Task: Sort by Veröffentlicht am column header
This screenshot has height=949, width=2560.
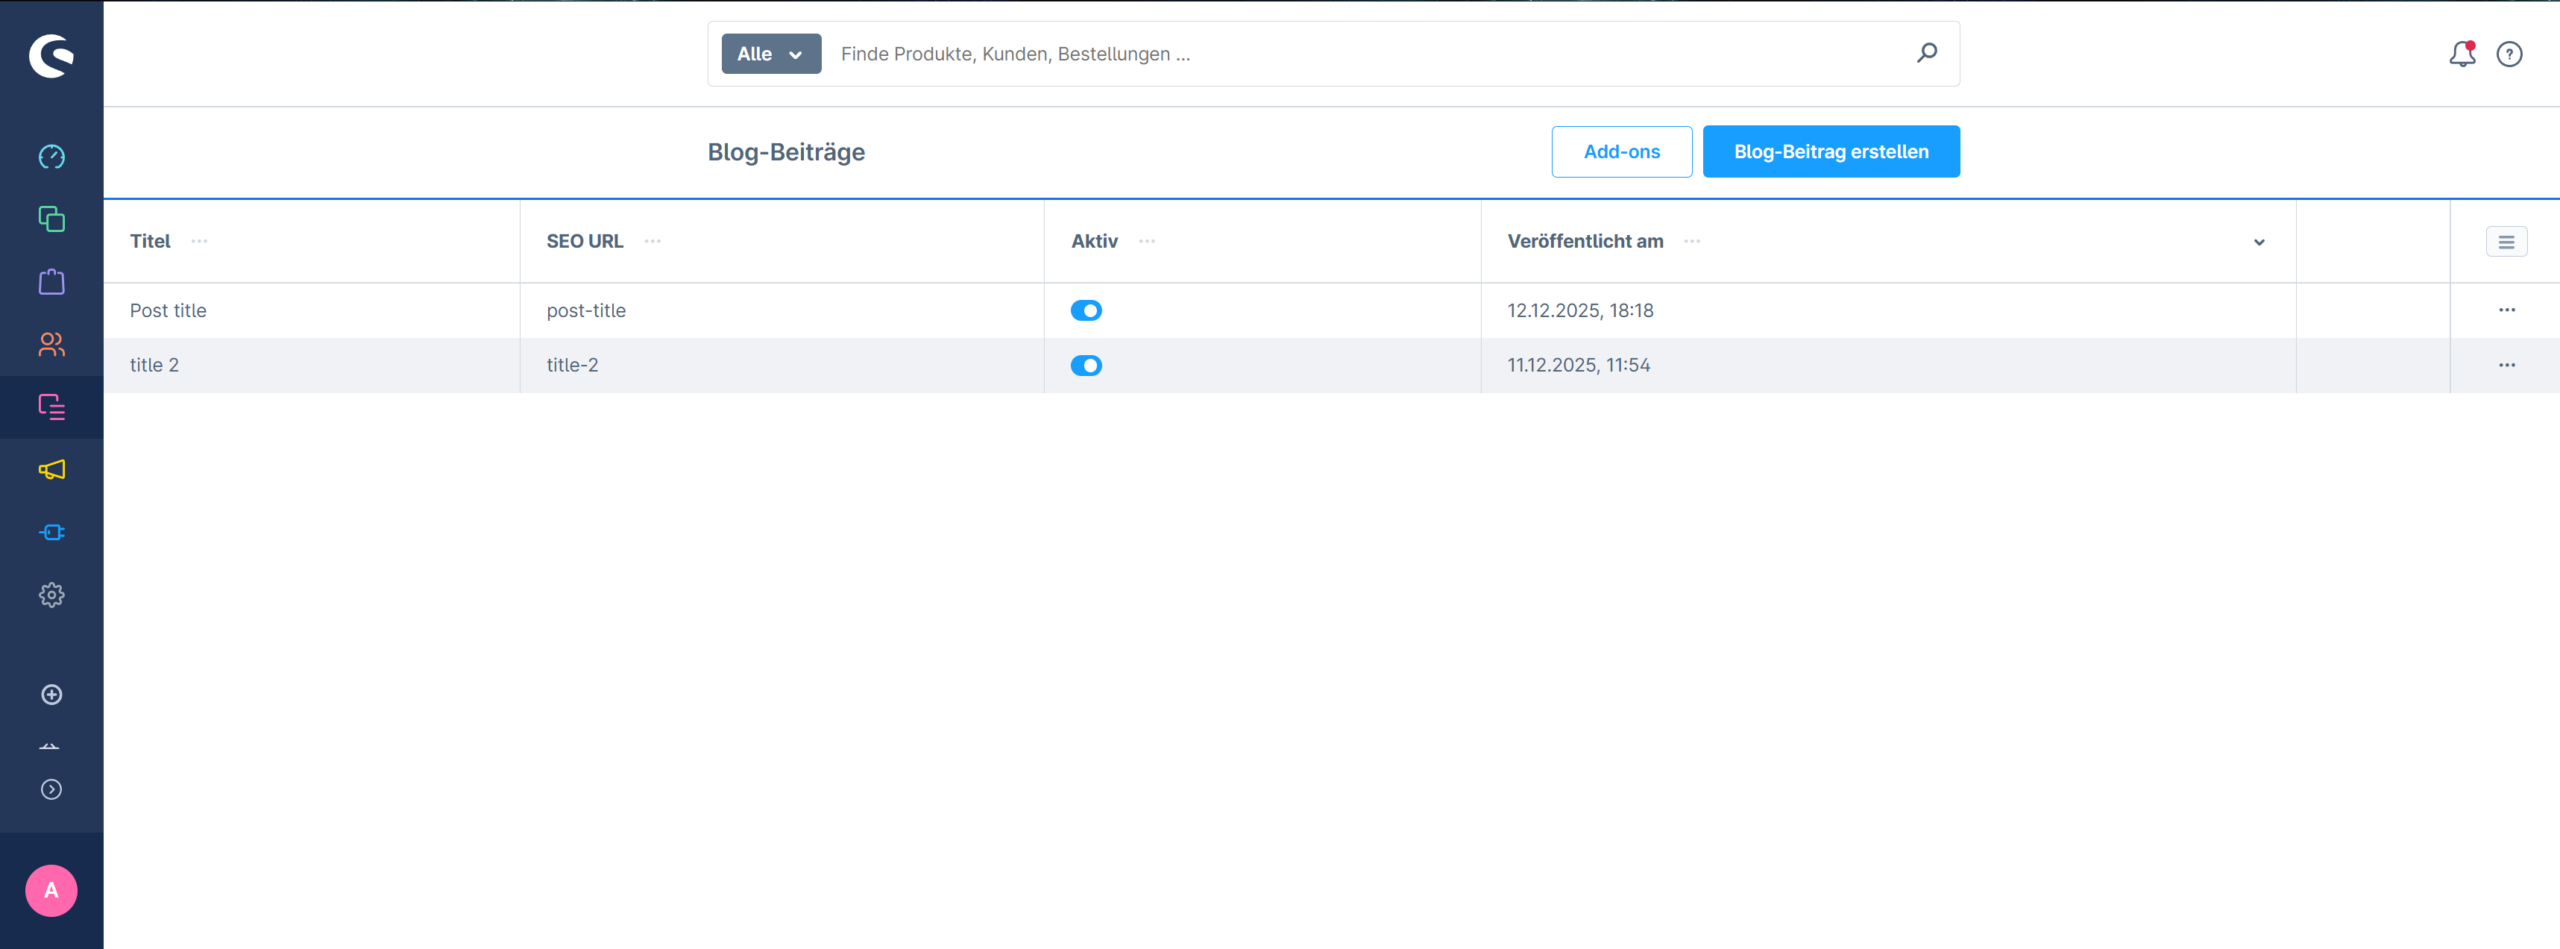Action: (x=1585, y=241)
